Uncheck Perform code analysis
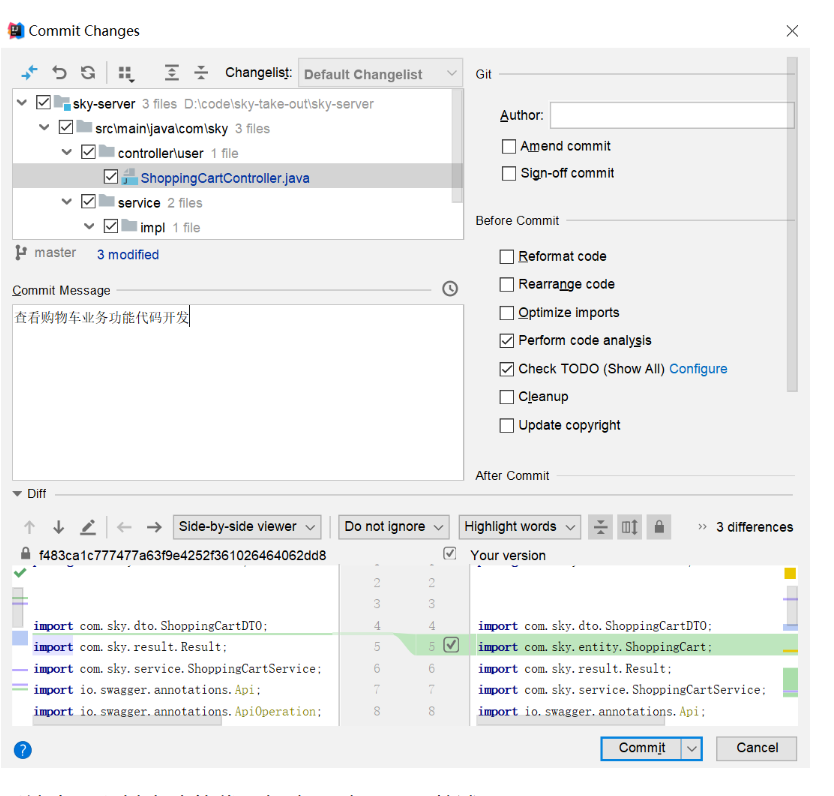Image resolution: width=834 pixels, height=796 pixels. [506, 341]
